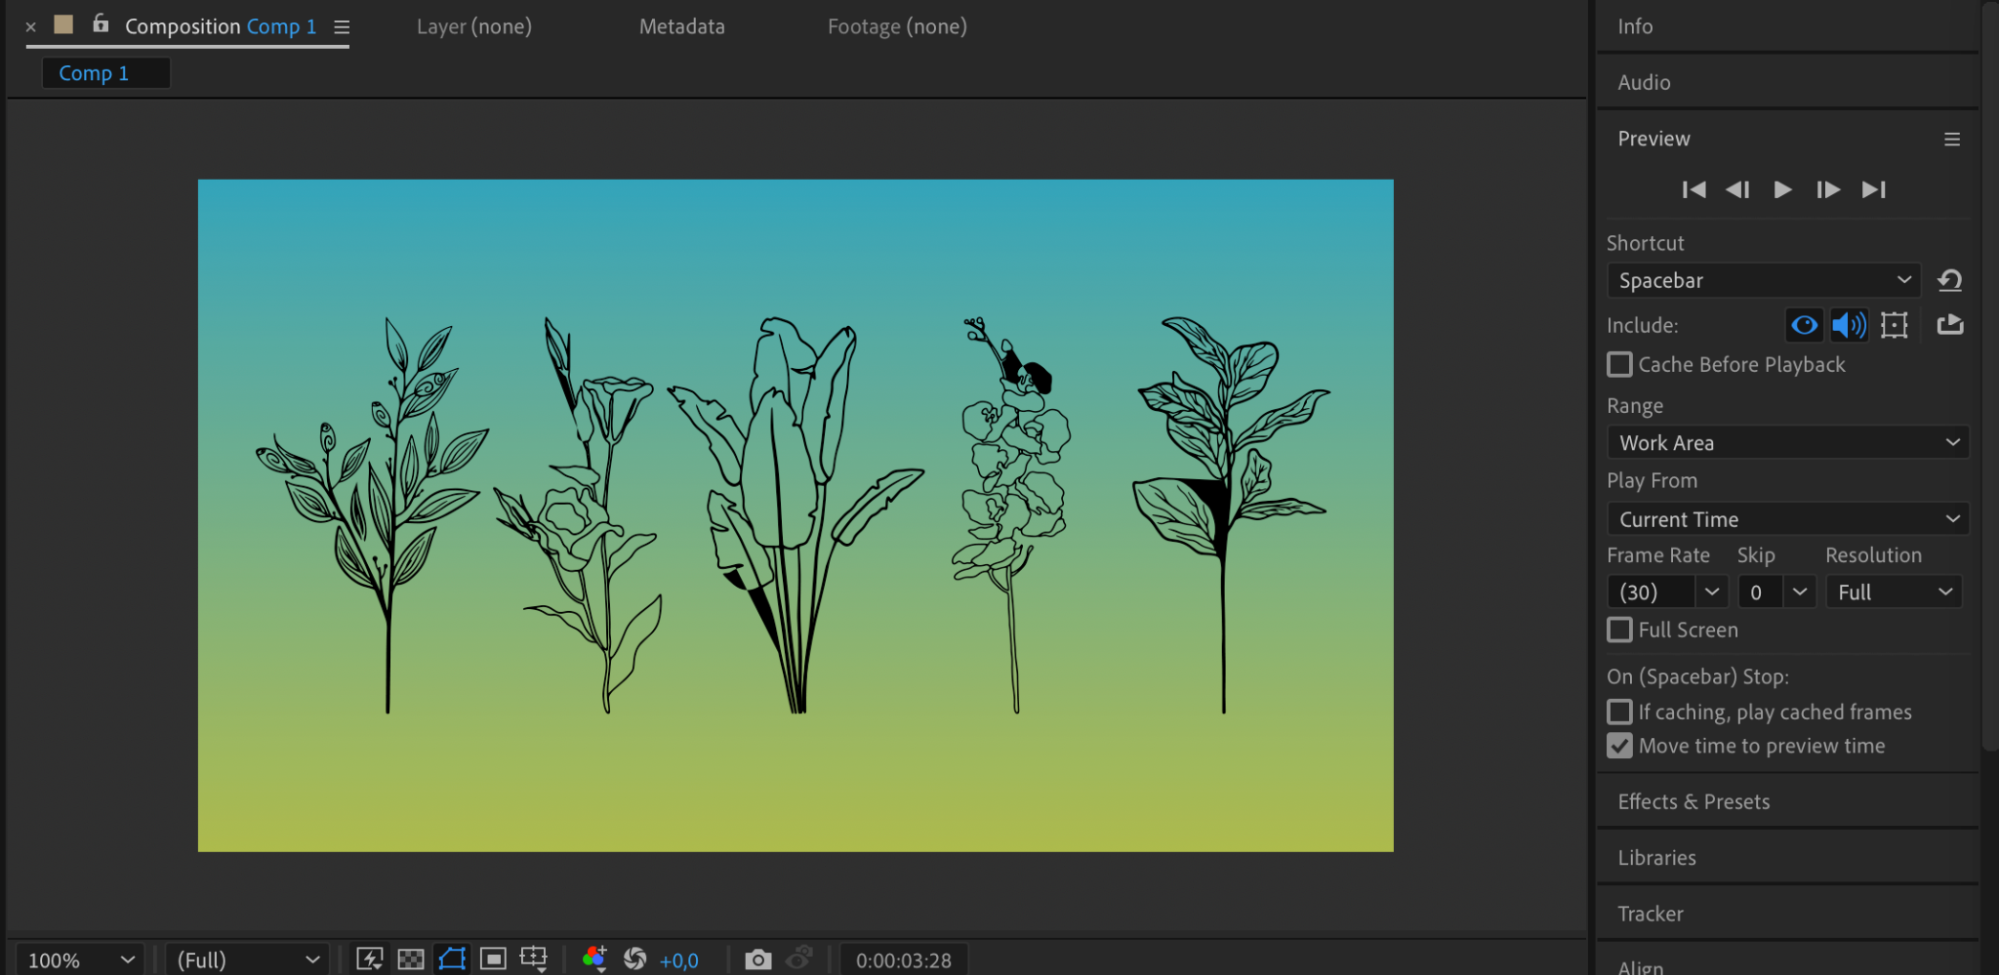Enable Cache Before Playback checkbox
Viewport: 1999px width, 976px height.
pyautogui.click(x=1619, y=365)
